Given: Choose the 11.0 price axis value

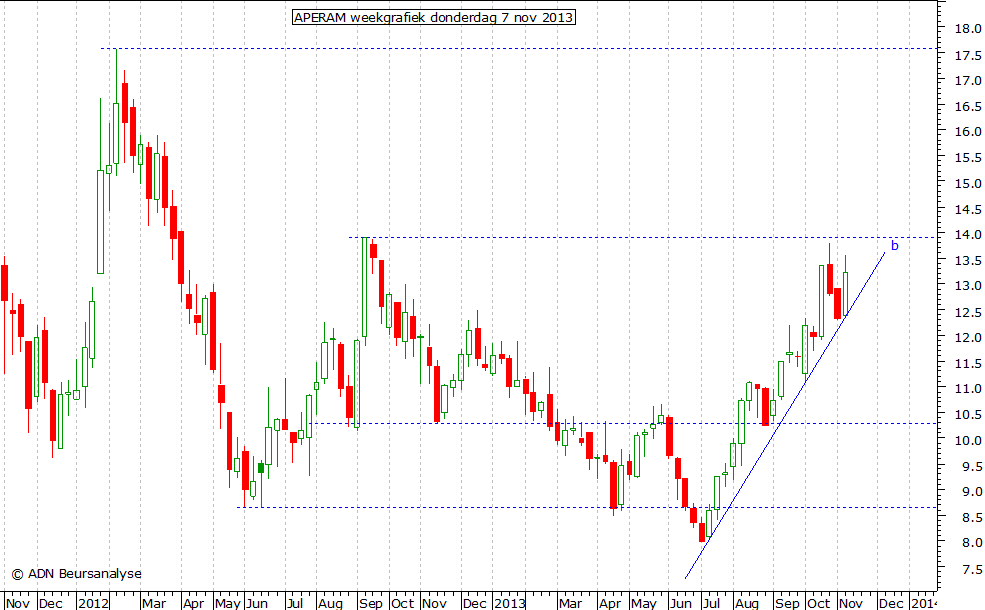Looking at the screenshot, I should tap(968, 389).
